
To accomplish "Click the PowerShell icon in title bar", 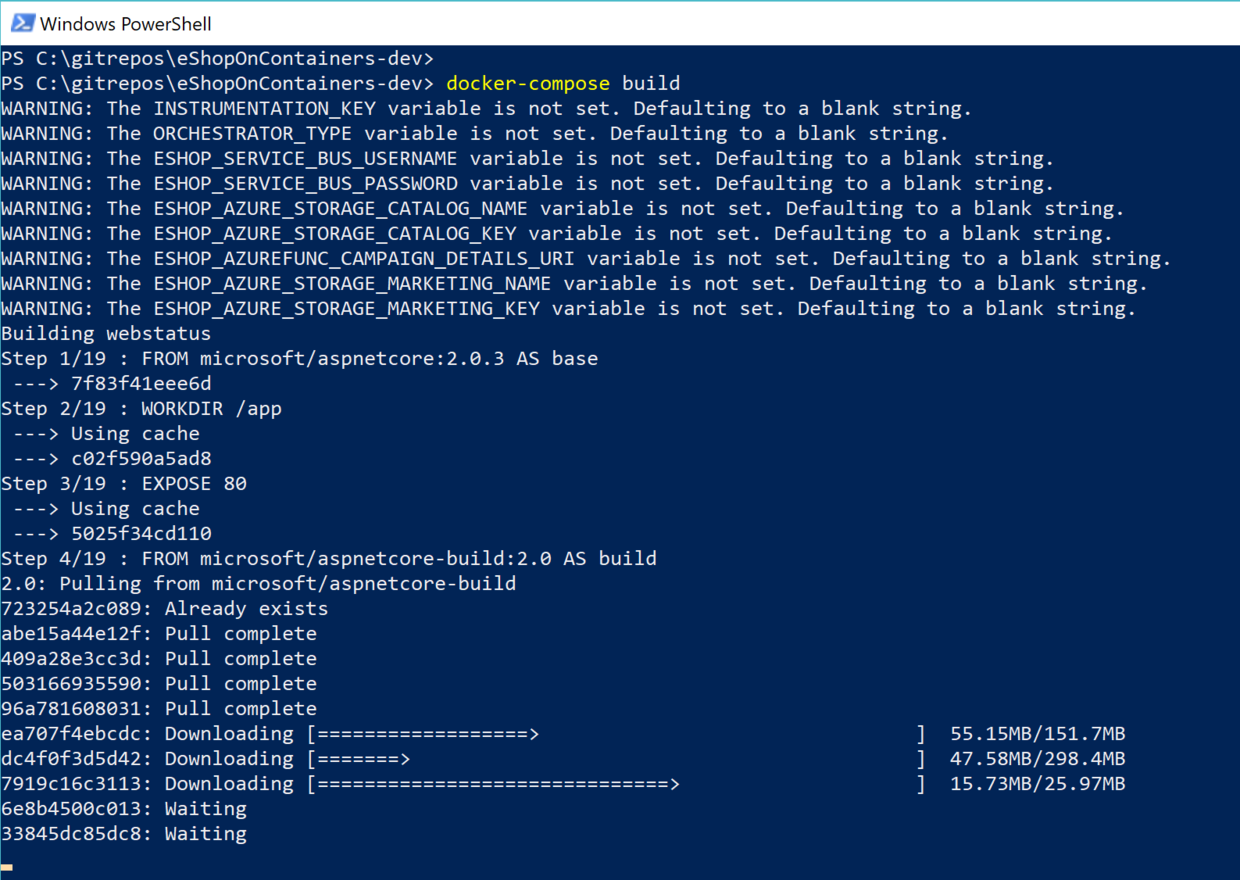I will (22, 23).
